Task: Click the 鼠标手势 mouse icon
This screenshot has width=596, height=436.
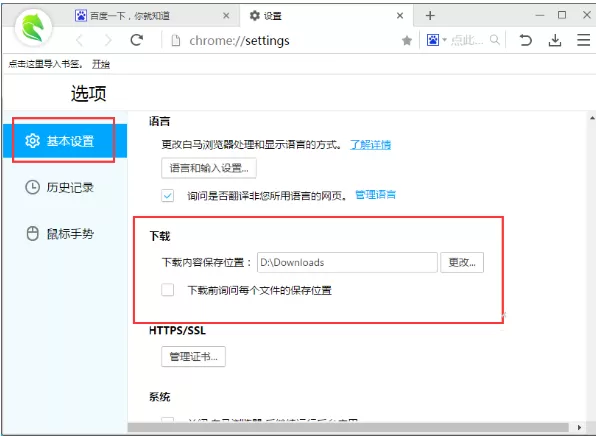Action: (32, 233)
